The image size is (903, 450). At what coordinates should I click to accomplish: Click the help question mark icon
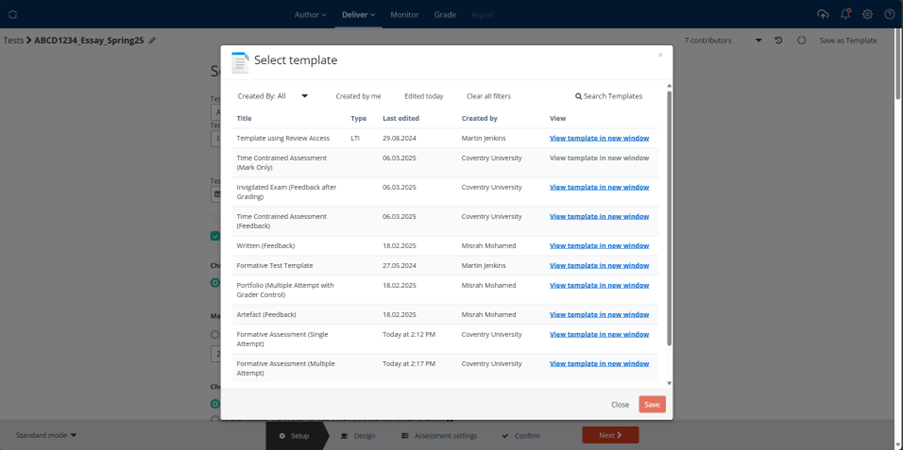[x=889, y=14]
